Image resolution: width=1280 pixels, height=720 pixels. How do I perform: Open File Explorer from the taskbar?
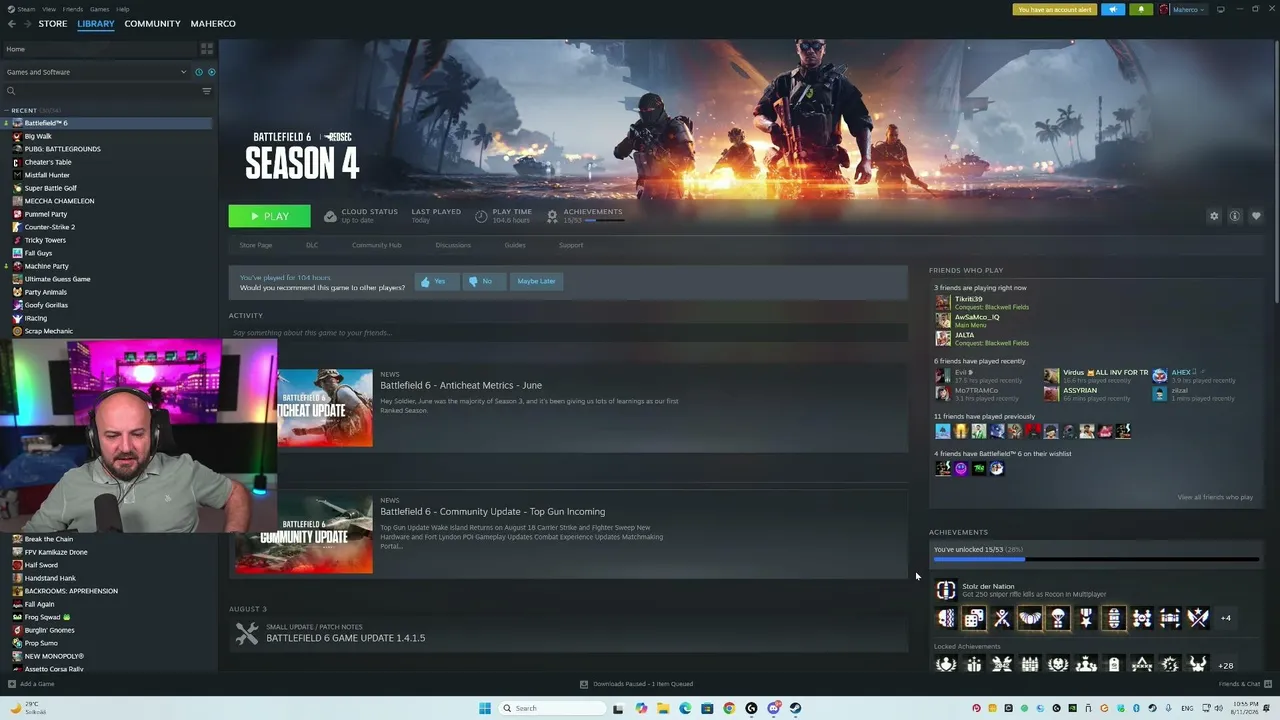tap(663, 708)
